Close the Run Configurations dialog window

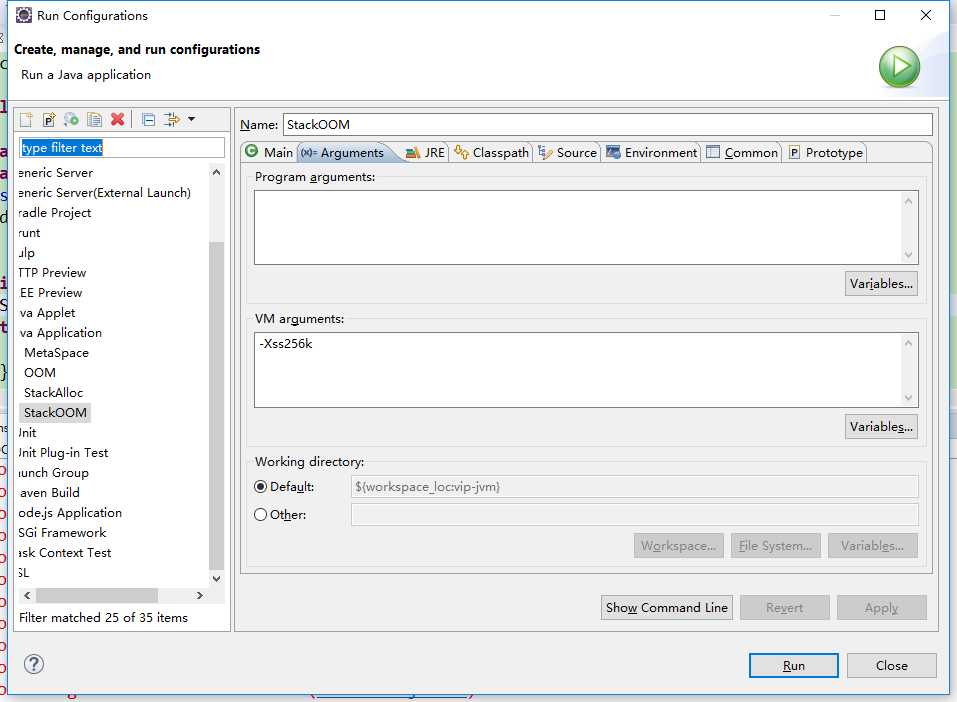coord(926,15)
